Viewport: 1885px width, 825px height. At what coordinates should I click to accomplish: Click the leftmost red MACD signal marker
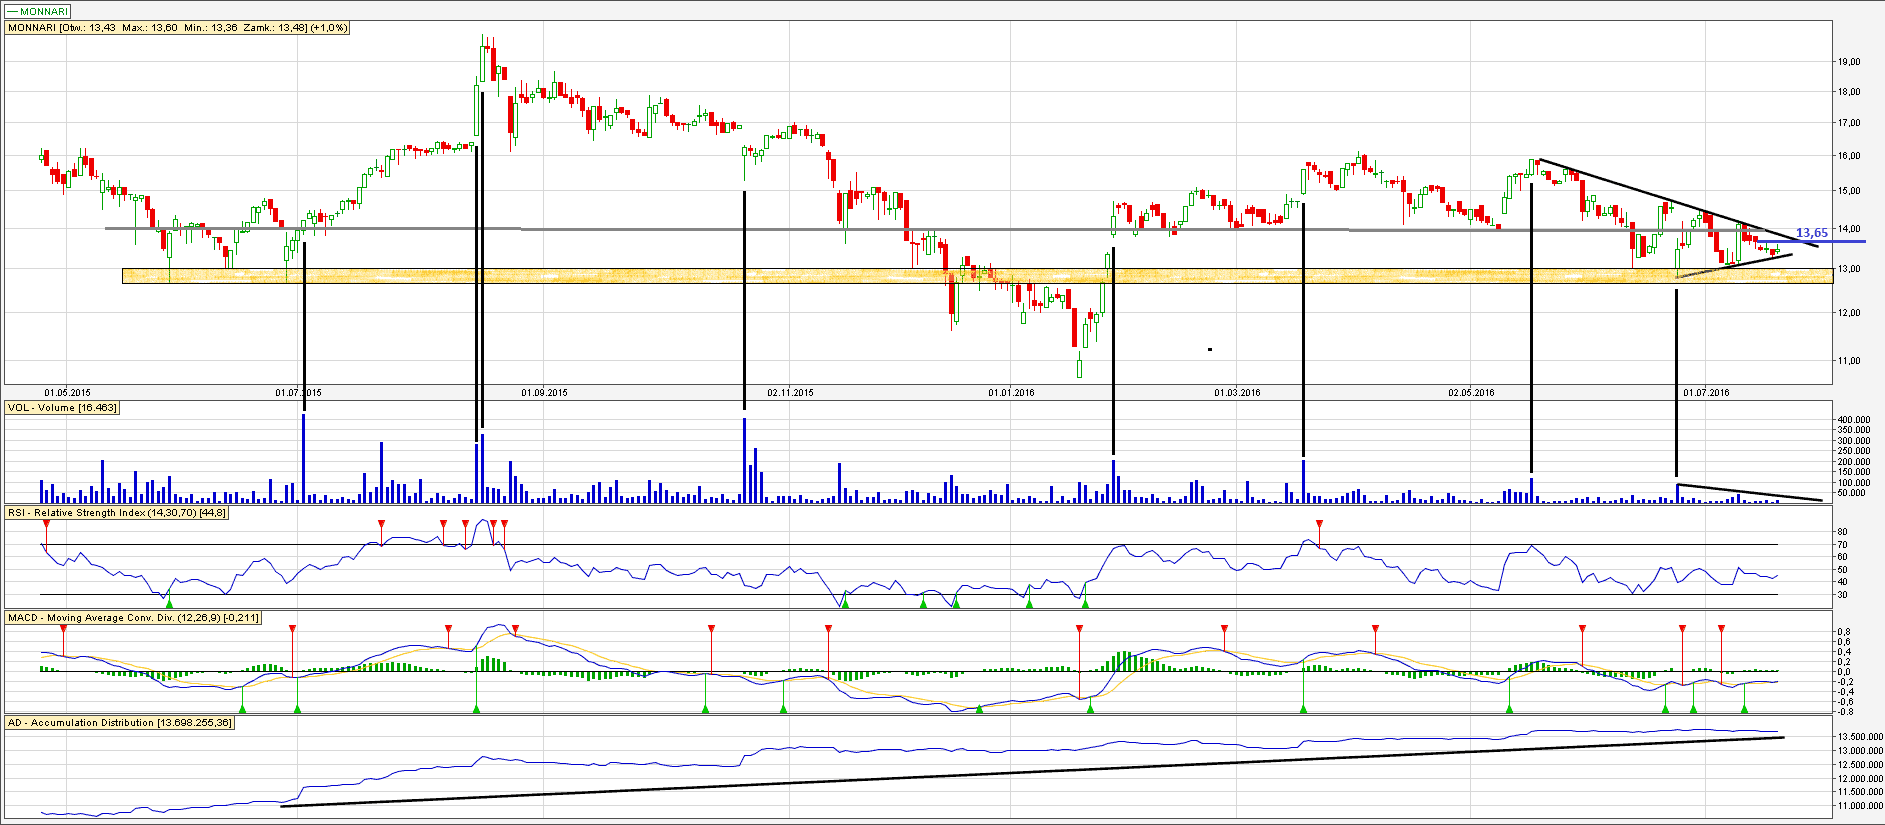click(x=63, y=628)
